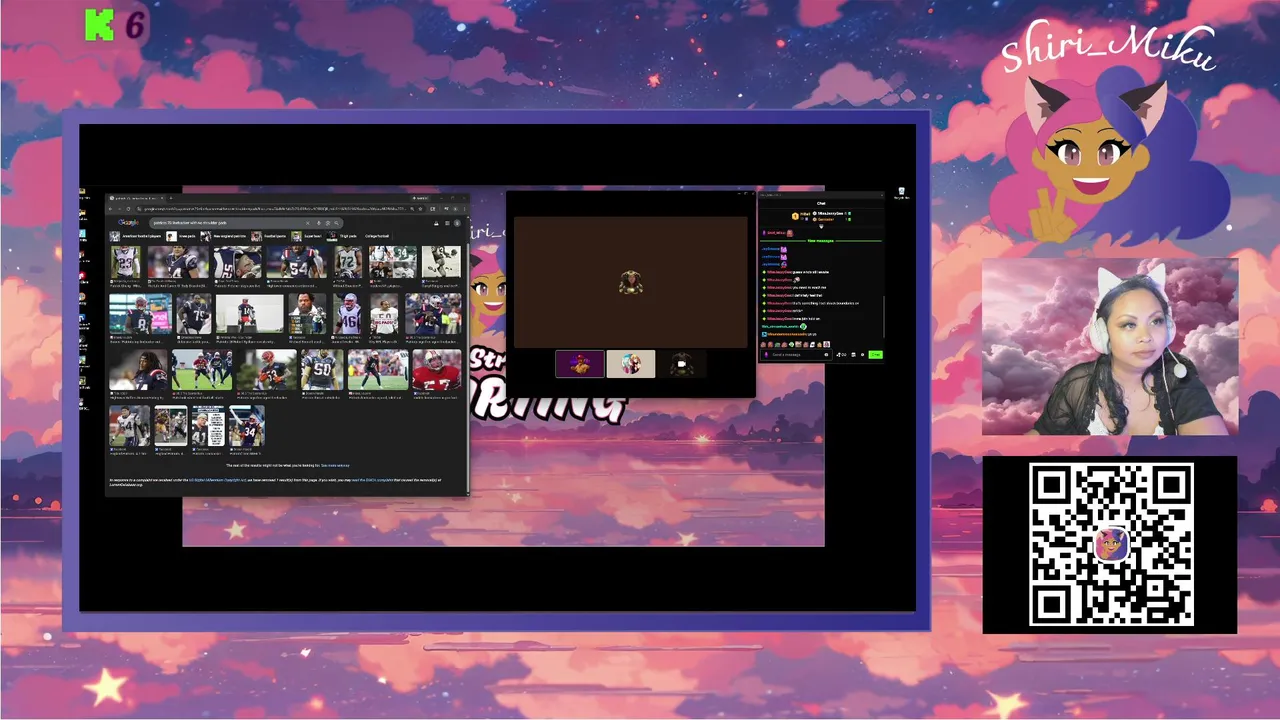Viewport: 1280px width, 720px height.
Task: Click the magnifier search icon in Google
Action: coord(337,223)
